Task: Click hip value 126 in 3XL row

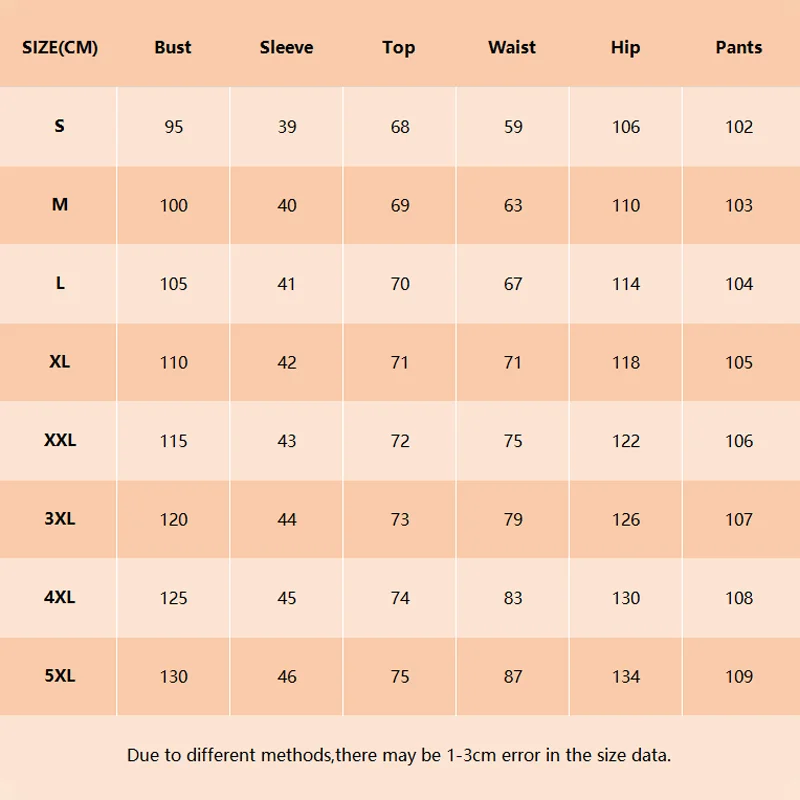Action: [x=626, y=519]
